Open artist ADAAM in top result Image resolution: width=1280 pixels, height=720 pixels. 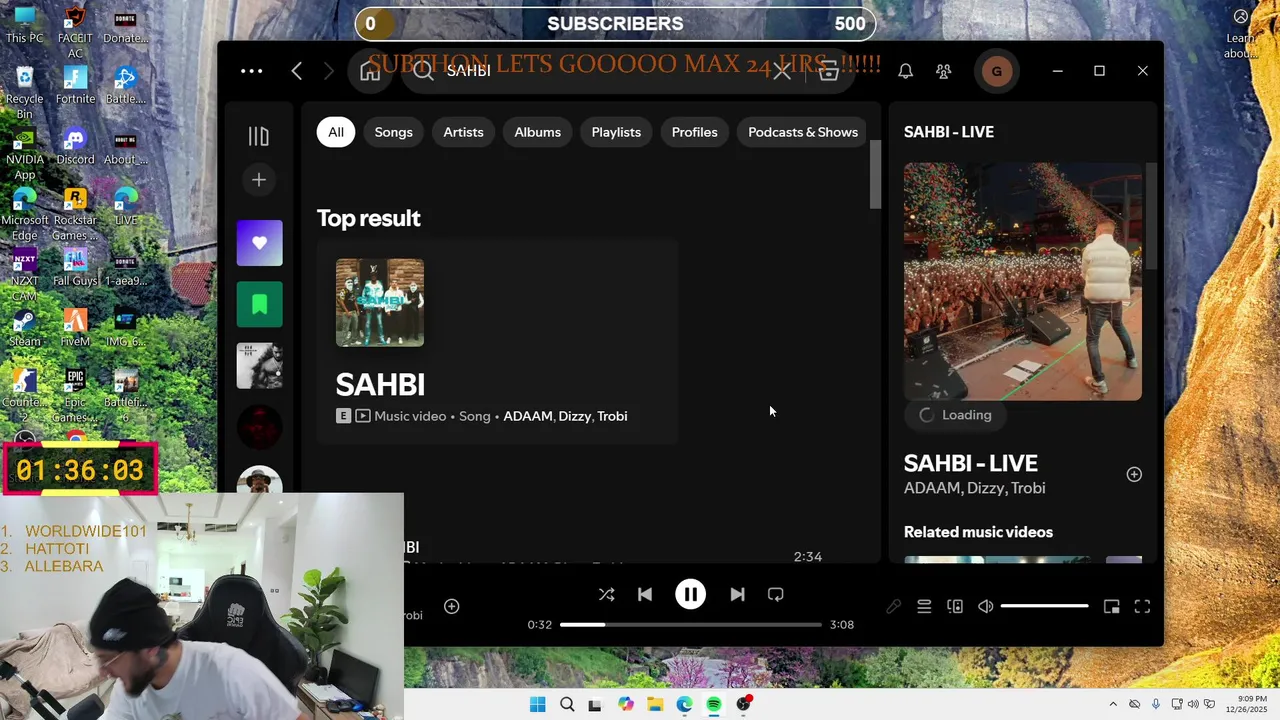tap(528, 416)
